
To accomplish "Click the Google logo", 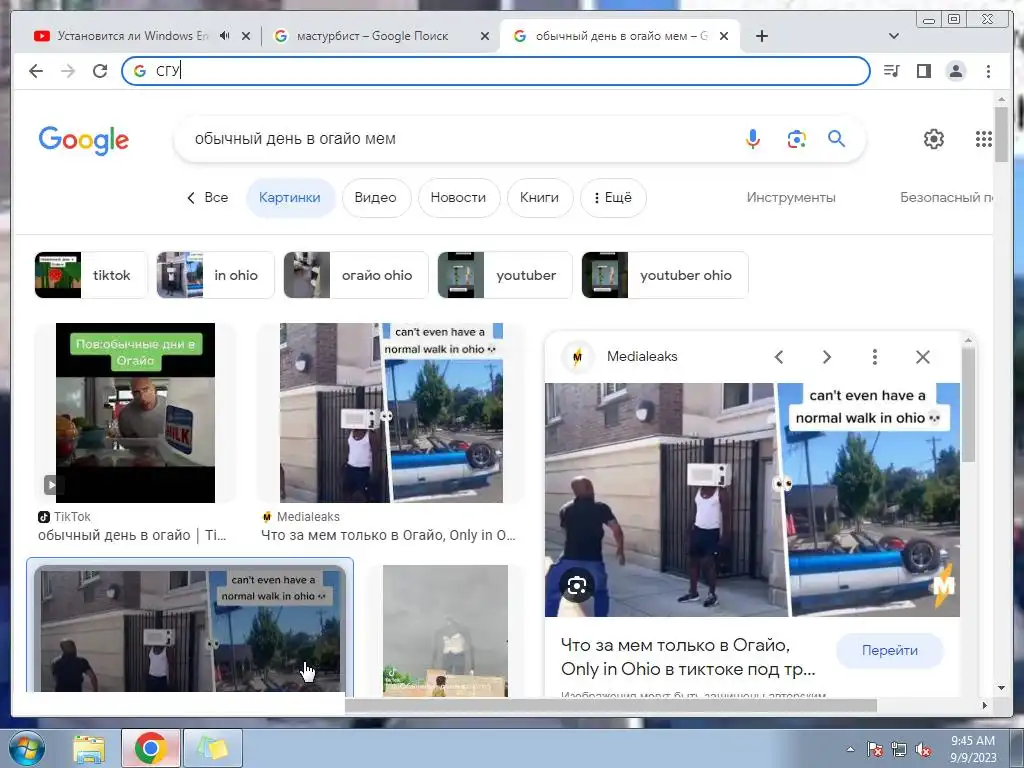I will point(84,140).
